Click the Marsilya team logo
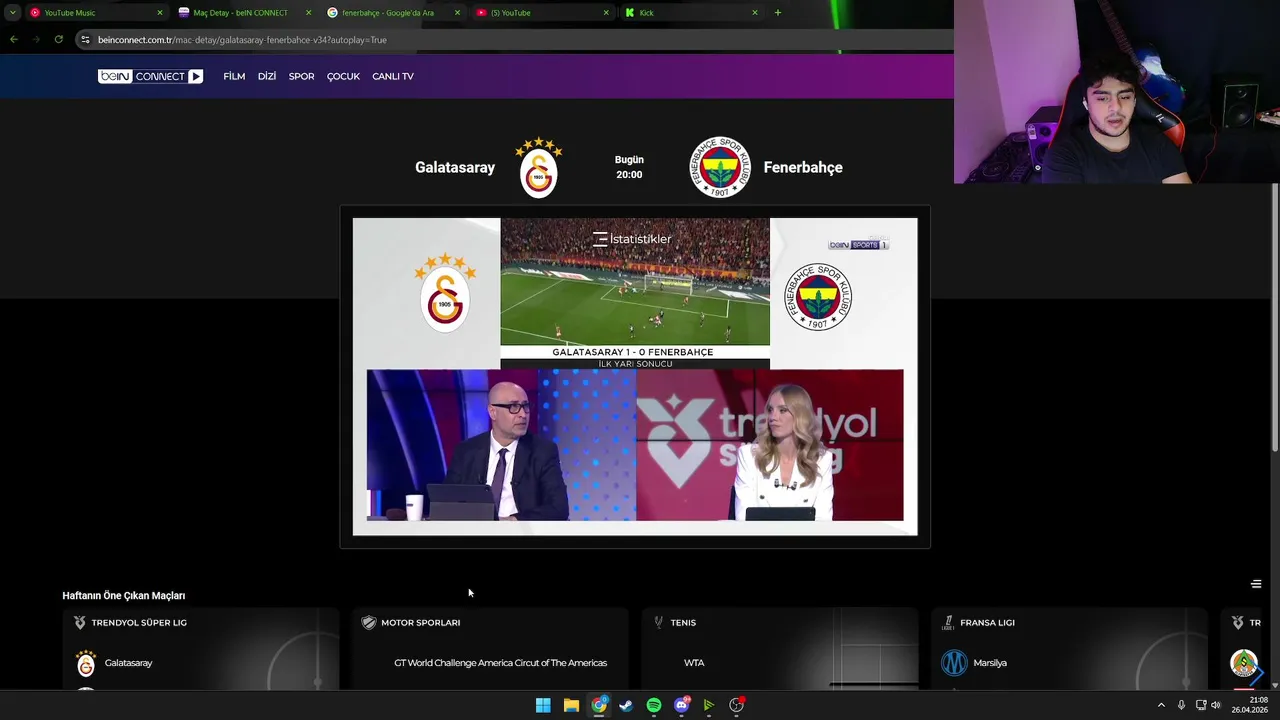 point(954,663)
